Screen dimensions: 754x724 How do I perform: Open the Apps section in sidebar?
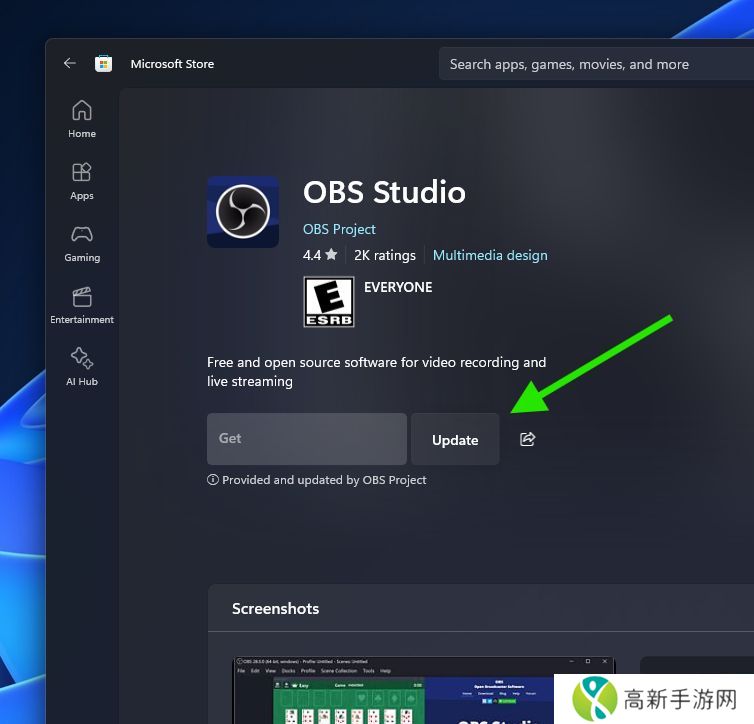click(82, 181)
